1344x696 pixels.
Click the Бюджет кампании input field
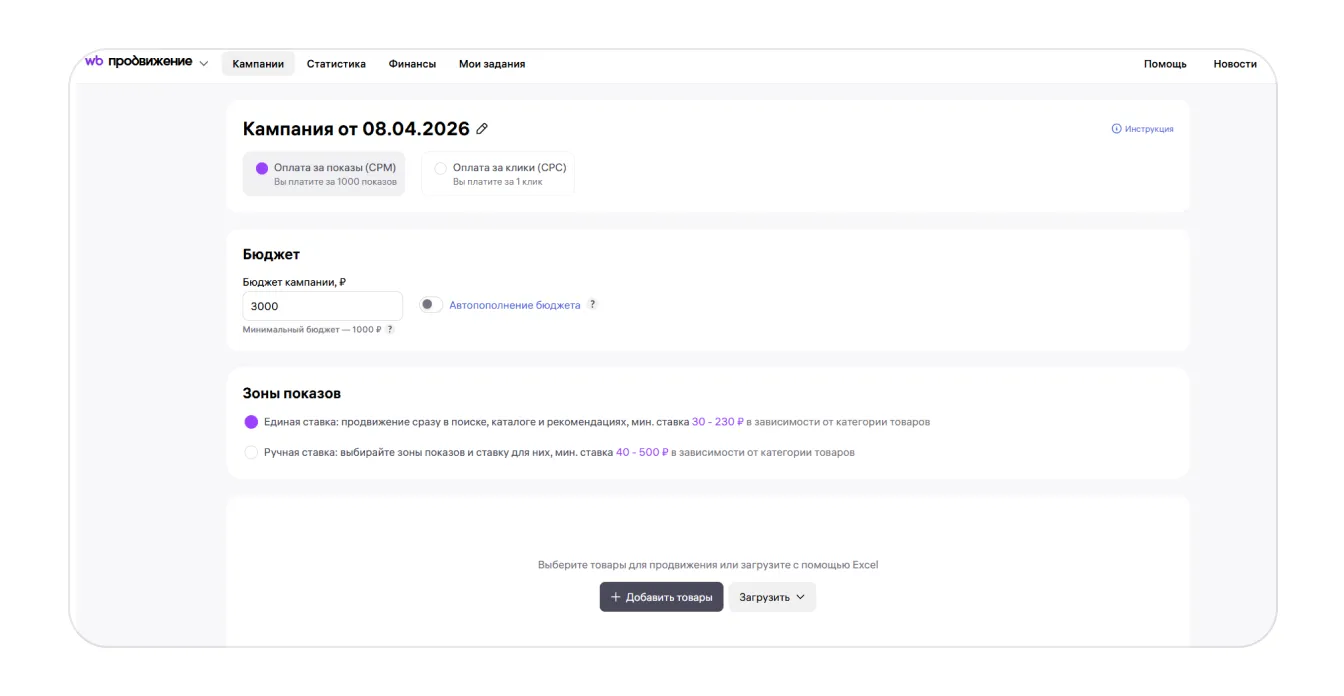tap(322, 306)
